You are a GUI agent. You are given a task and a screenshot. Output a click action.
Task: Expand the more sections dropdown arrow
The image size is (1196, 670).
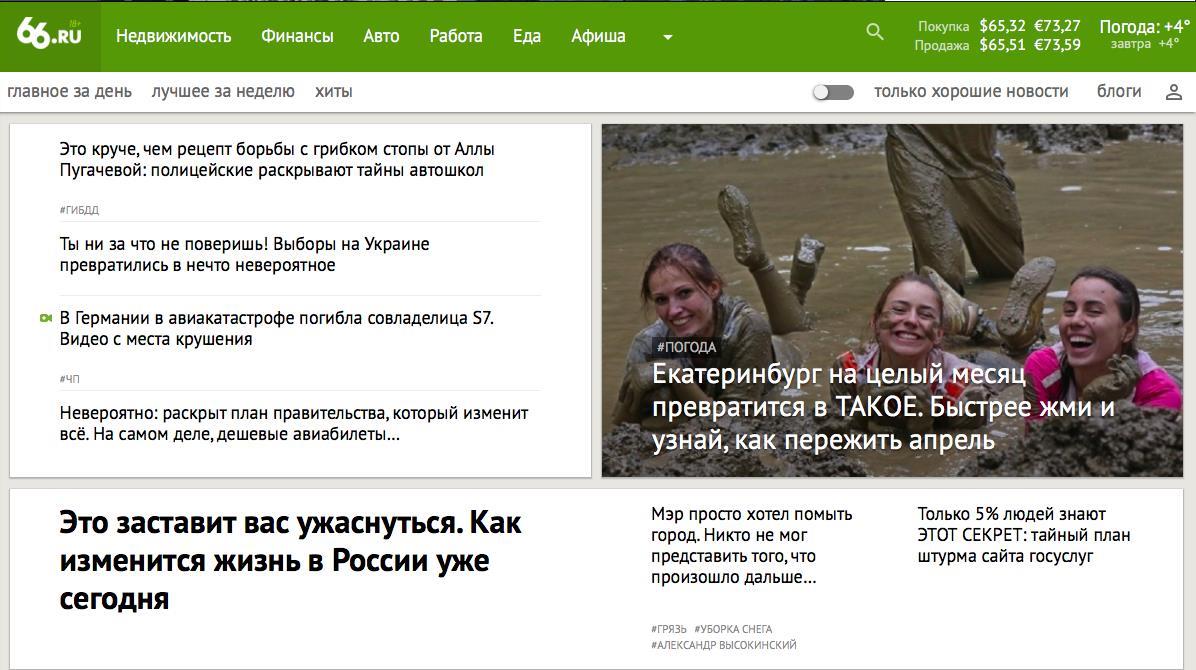pos(667,37)
